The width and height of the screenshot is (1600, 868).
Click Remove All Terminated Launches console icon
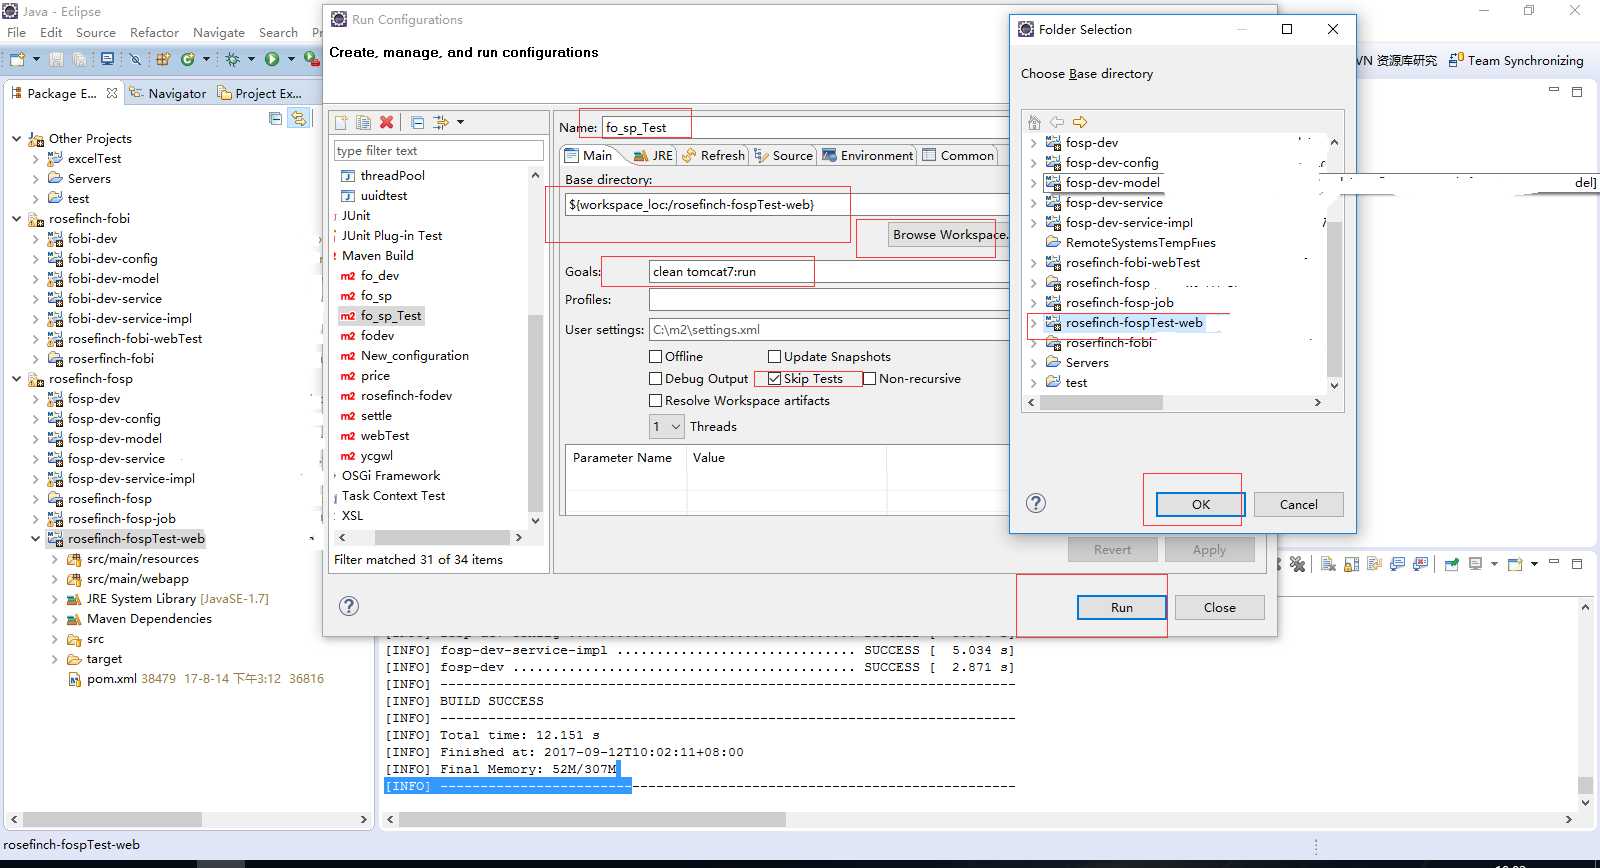[1297, 564]
